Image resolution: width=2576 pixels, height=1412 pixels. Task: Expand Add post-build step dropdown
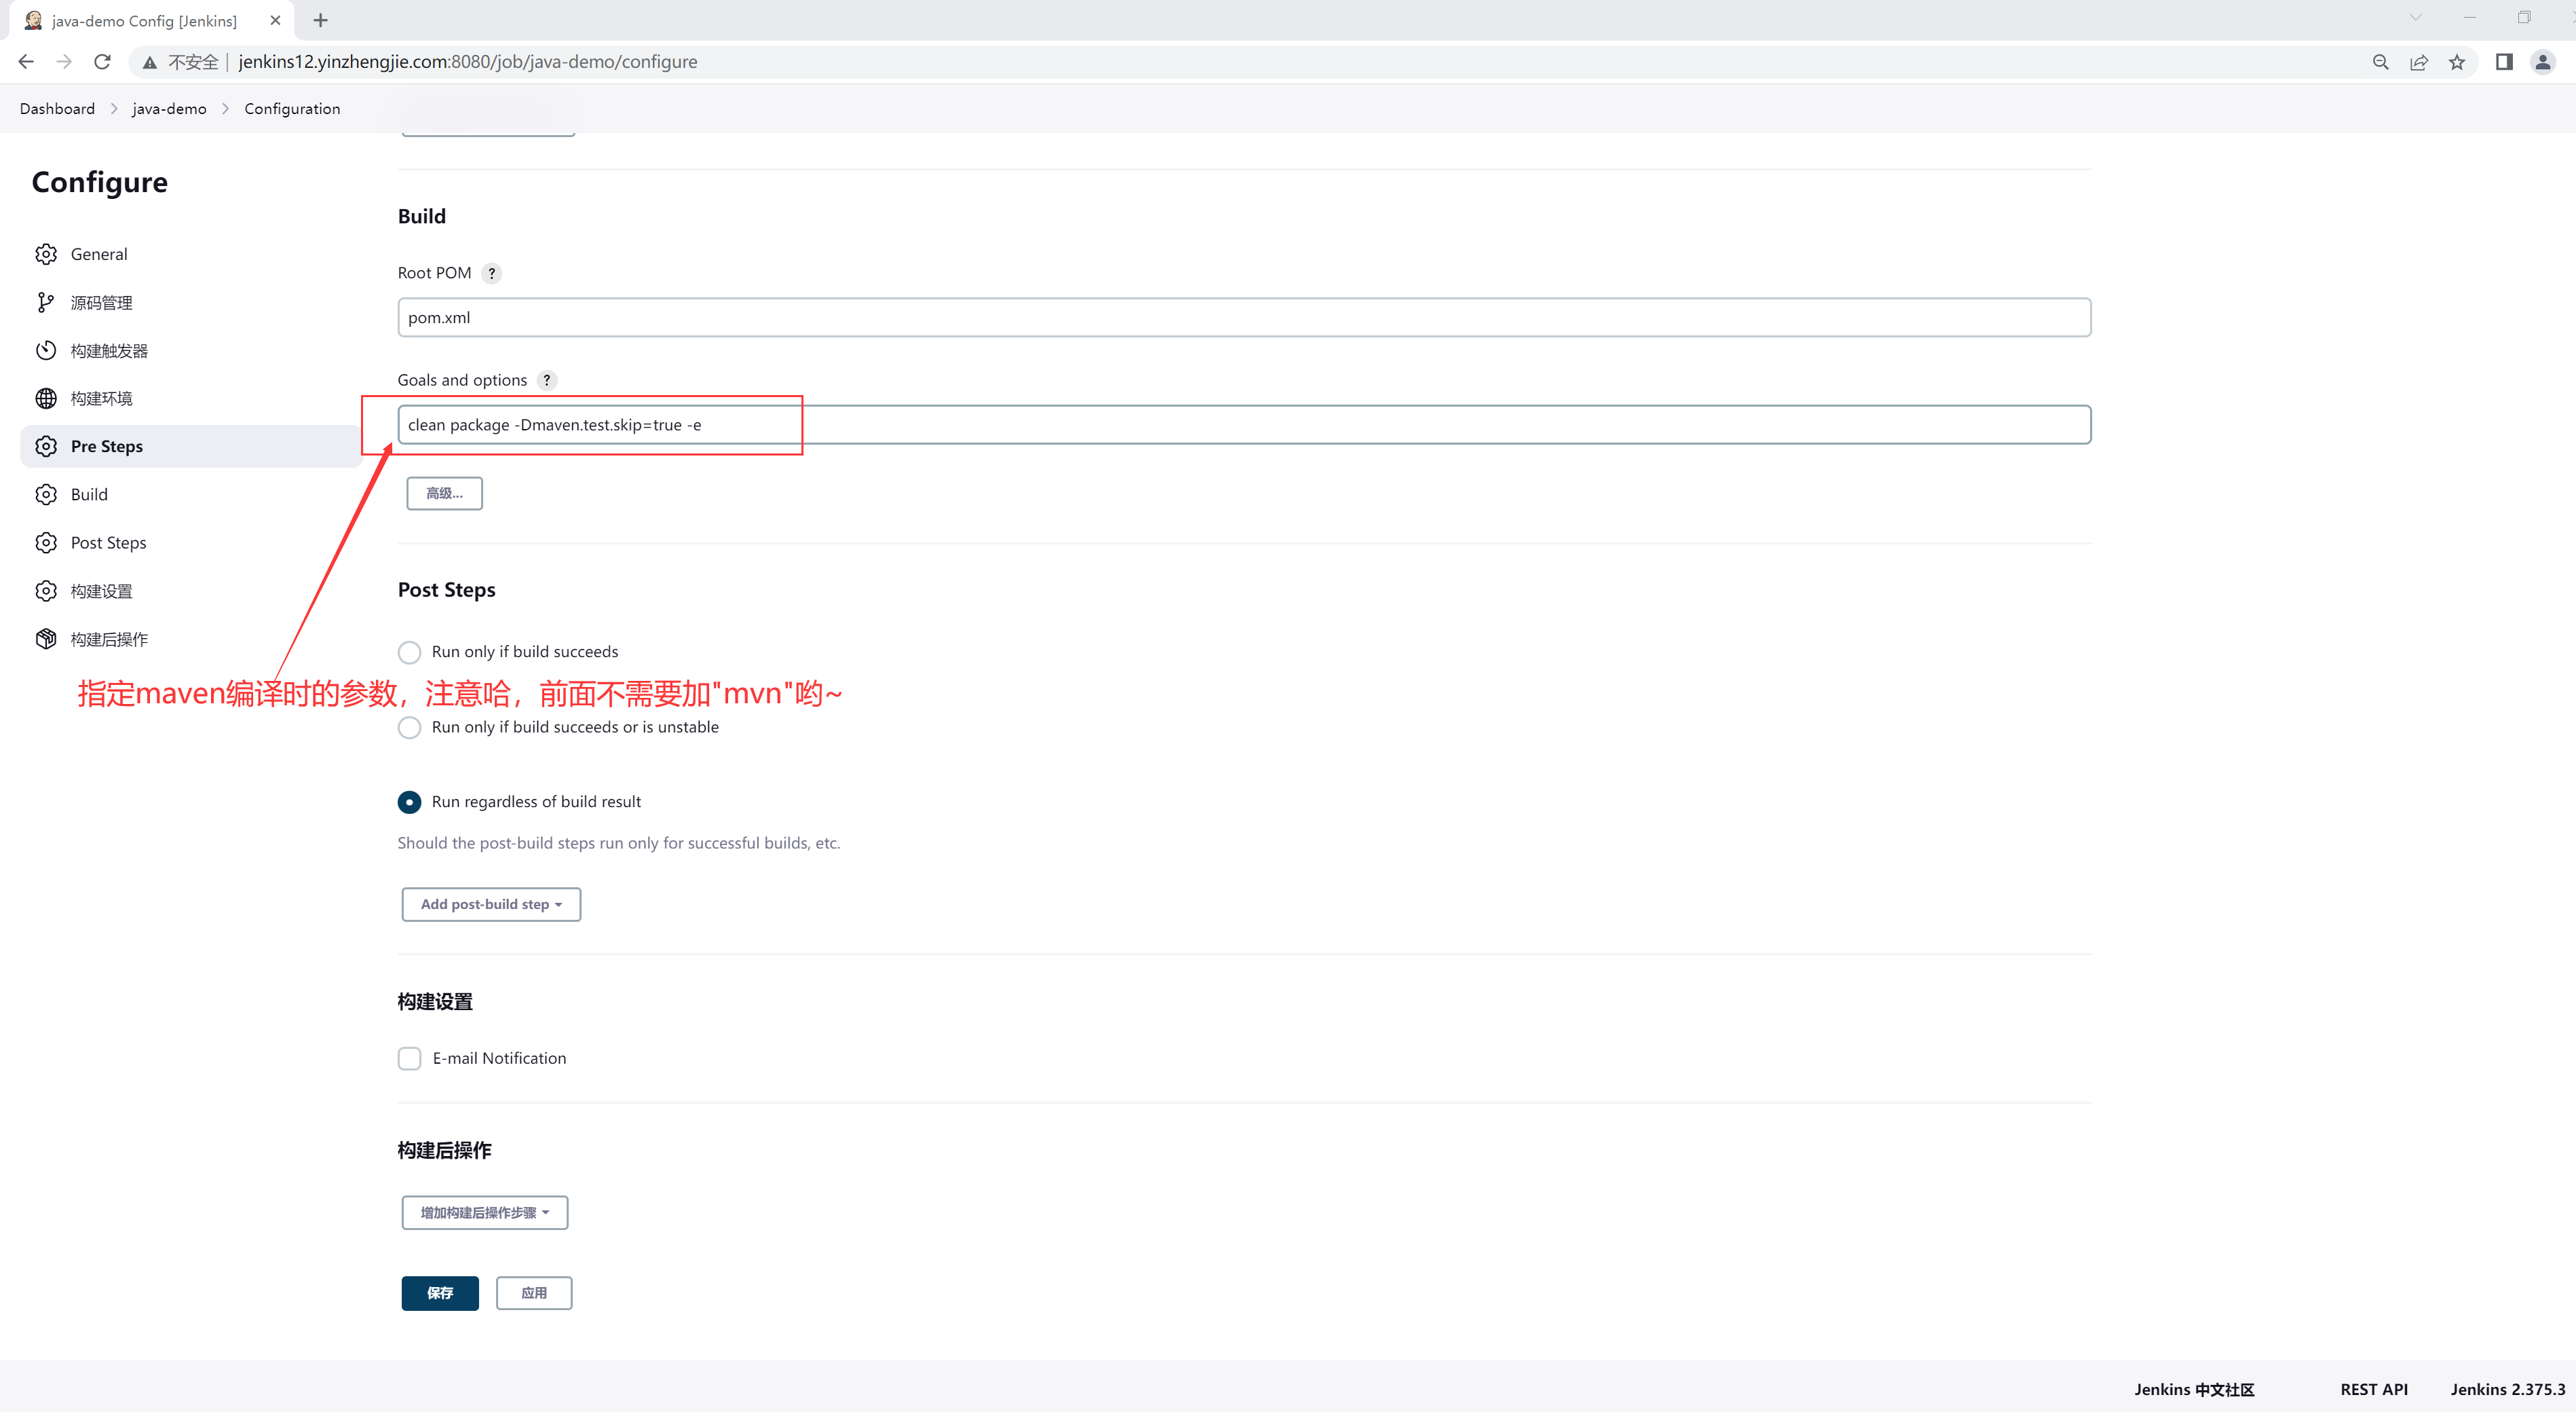491,904
